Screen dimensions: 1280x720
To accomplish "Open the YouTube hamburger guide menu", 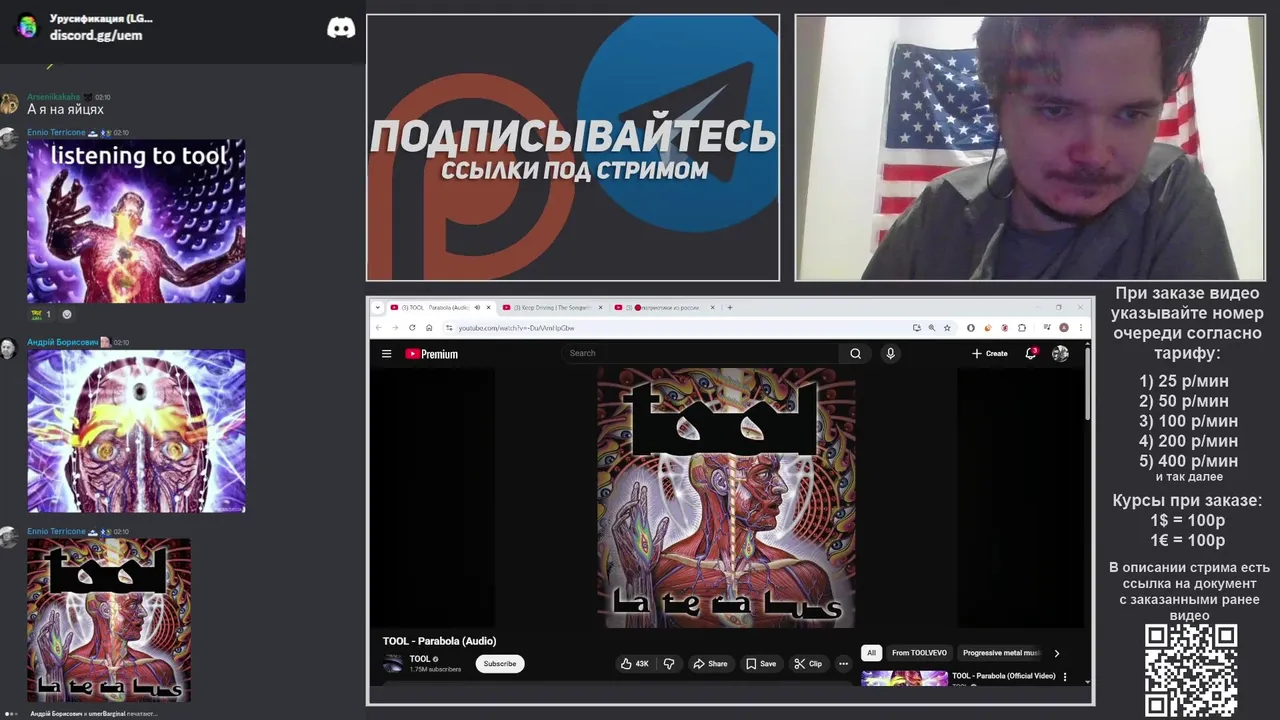I will (386, 353).
